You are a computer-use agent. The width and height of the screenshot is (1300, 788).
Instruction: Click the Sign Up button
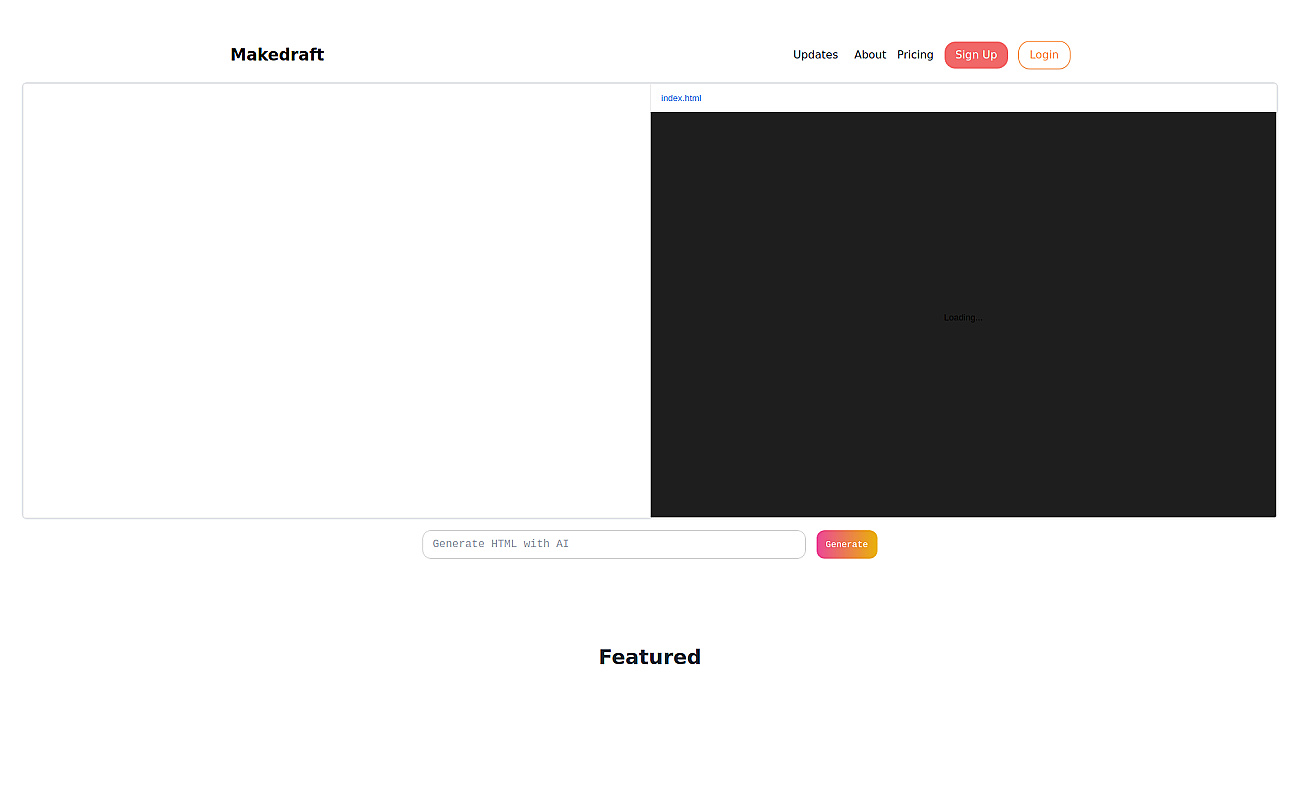(x=976, y=55)
